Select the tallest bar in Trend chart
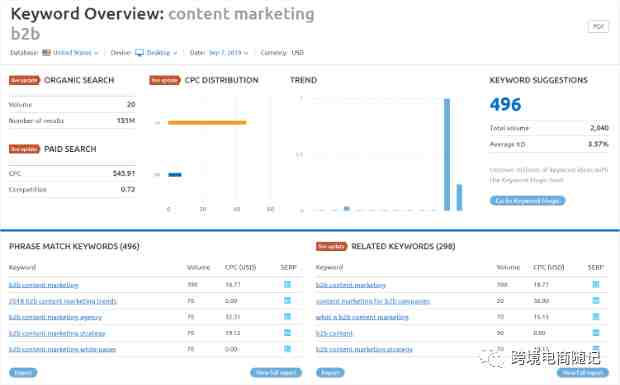Image resolution: width=620 pixels, height=385 pixels. click(x=447, y=155)
